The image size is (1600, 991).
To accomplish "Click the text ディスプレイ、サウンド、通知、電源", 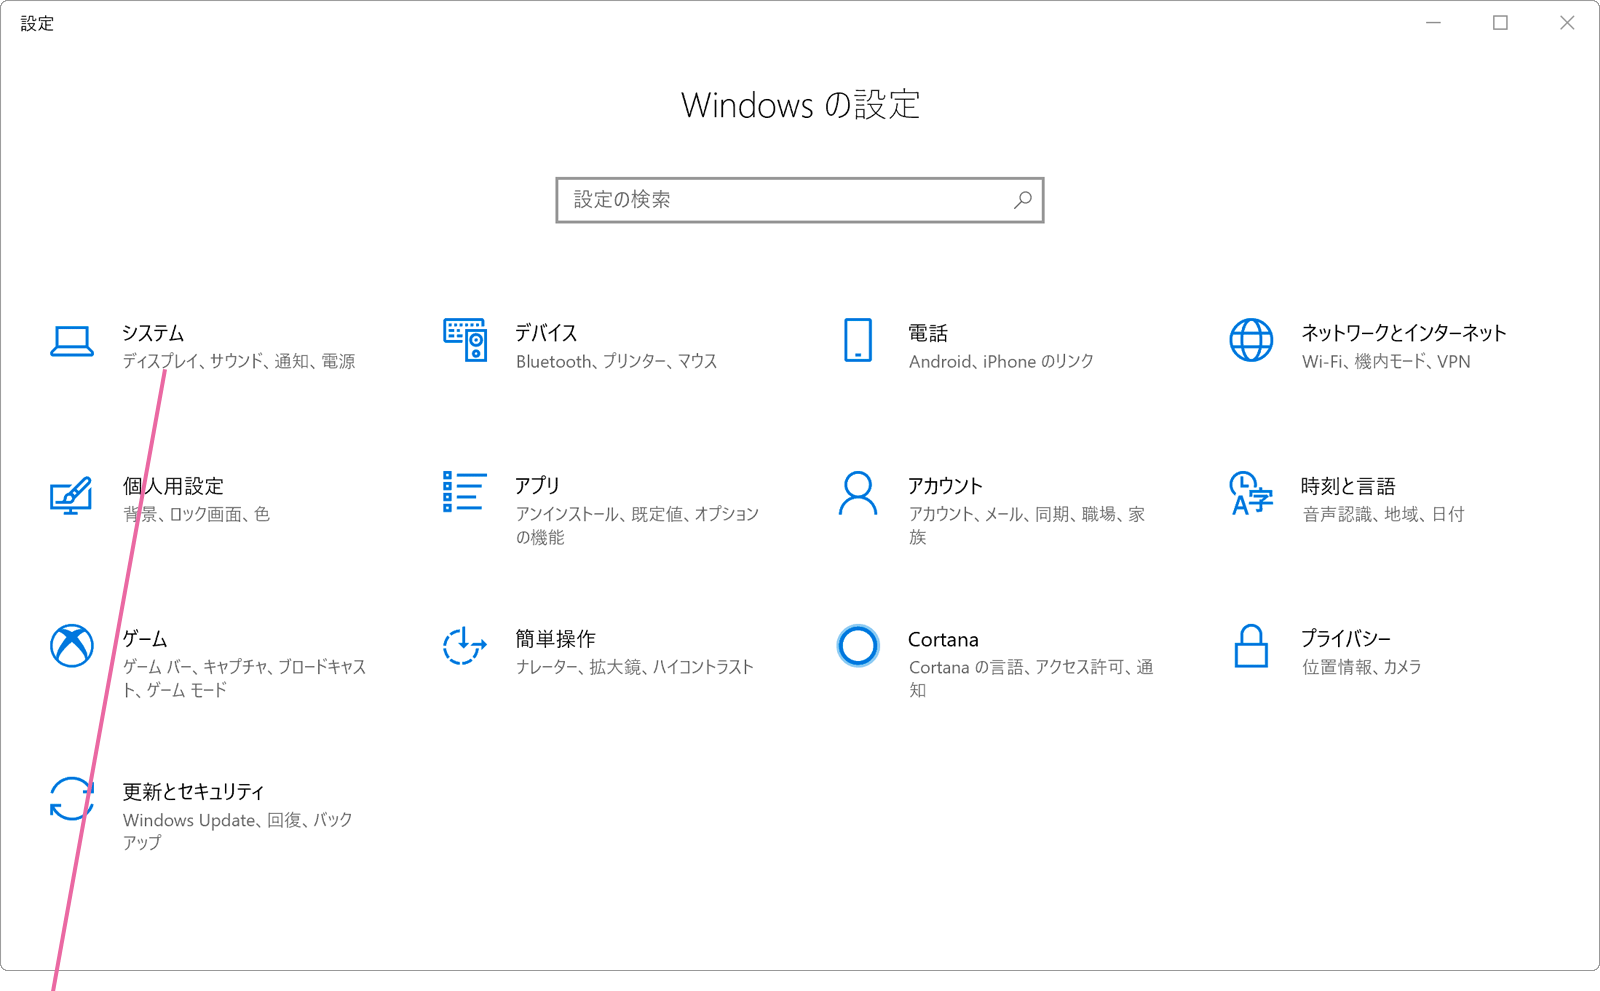I will (x=239, y=362).
